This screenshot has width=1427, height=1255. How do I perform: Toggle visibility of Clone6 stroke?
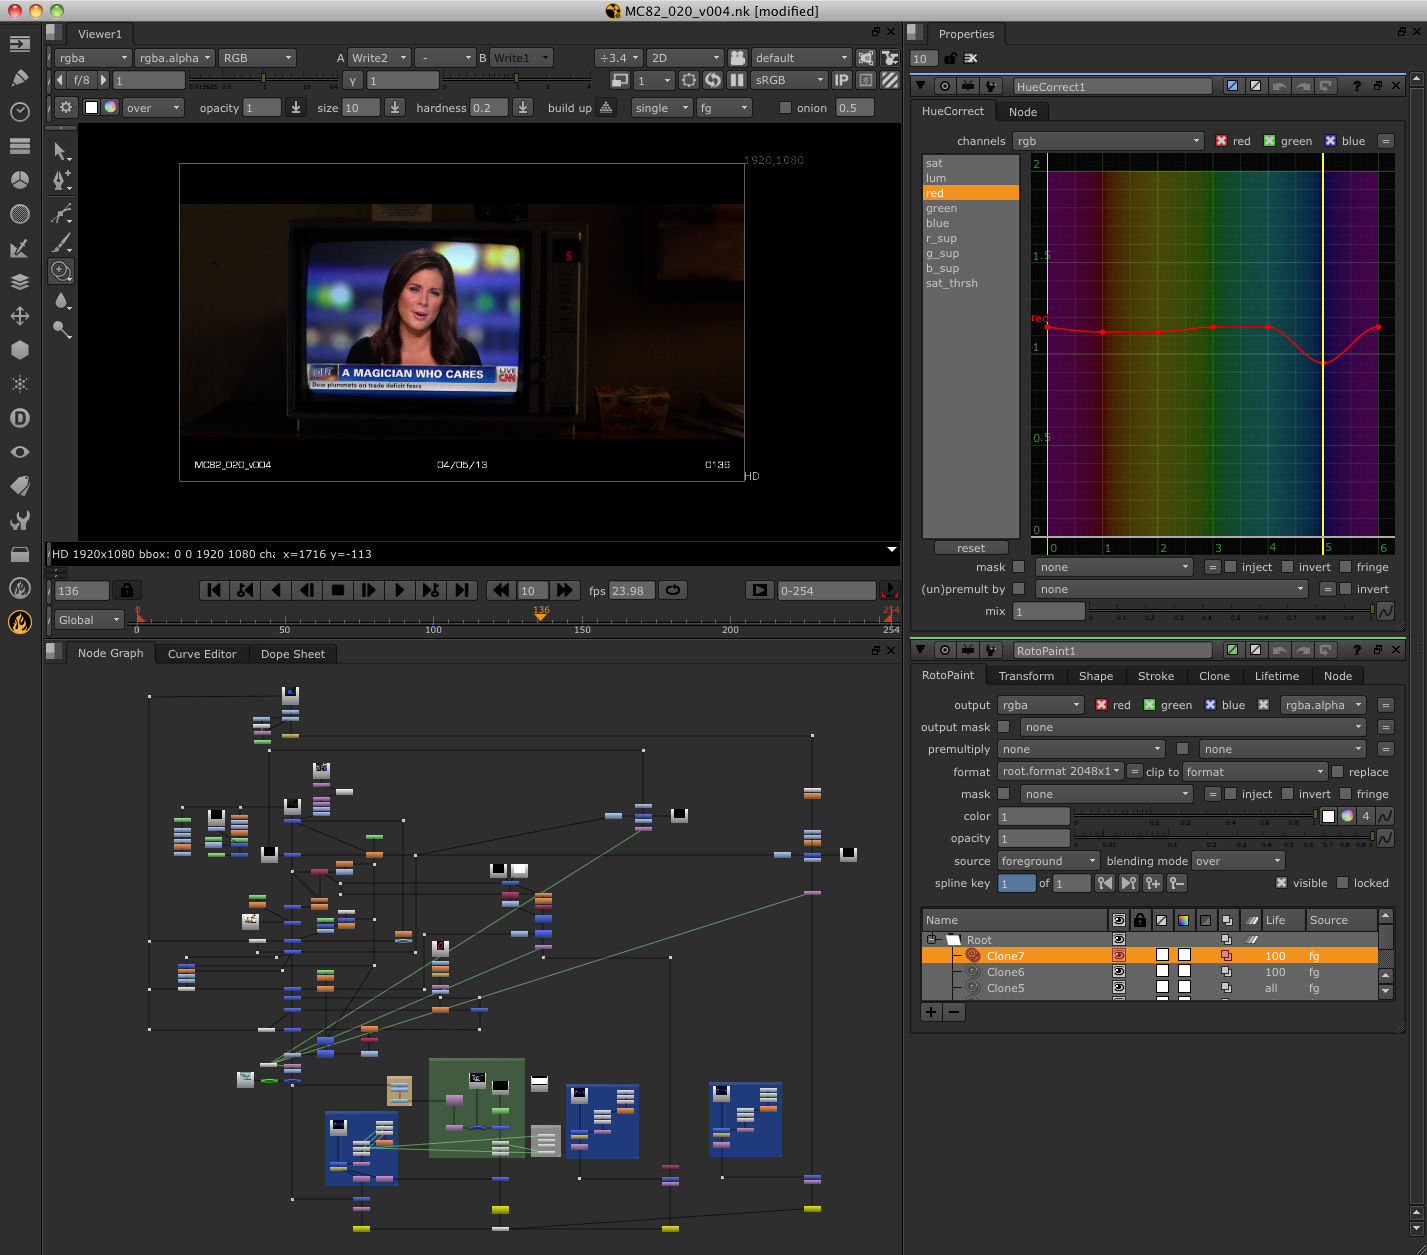[1119, 972]
